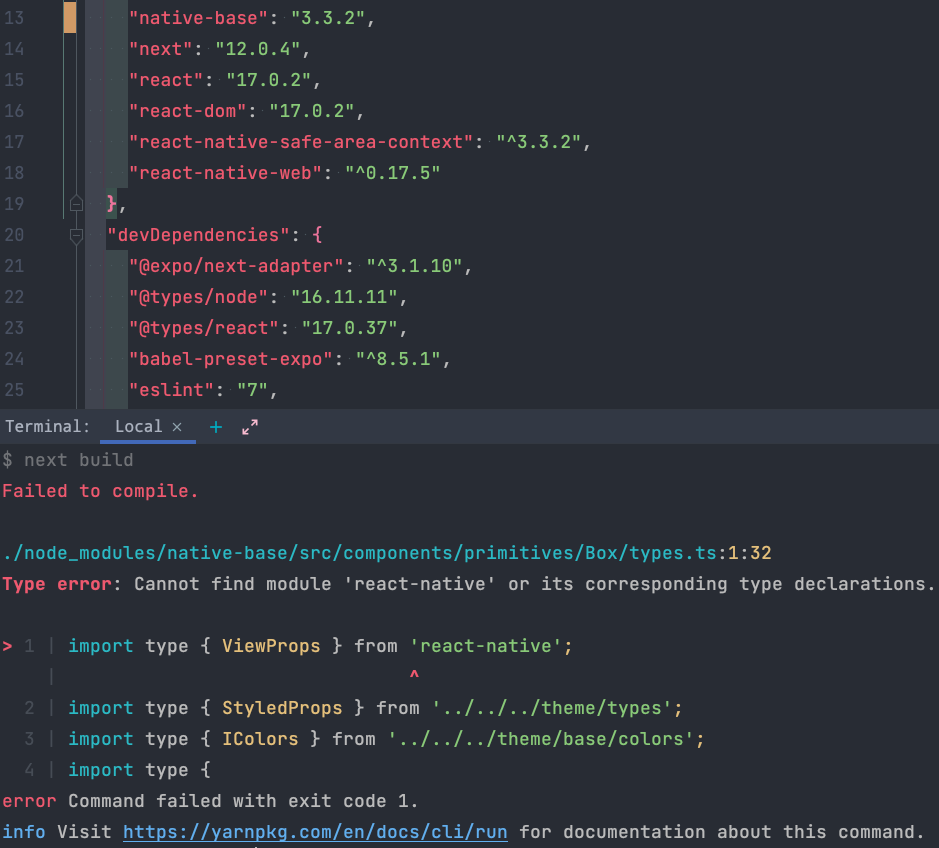Click the "react" key on line 15
939x848 pixels.
(166, 80)
